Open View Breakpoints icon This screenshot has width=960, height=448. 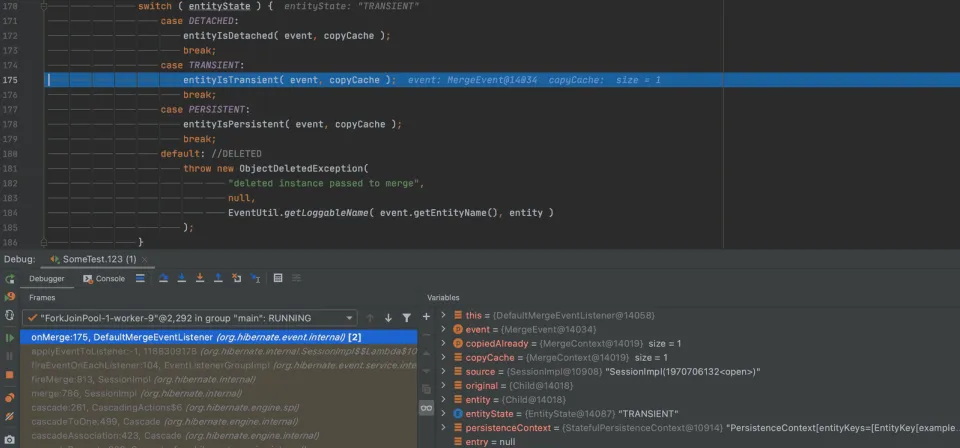click(x=10, y=398)
